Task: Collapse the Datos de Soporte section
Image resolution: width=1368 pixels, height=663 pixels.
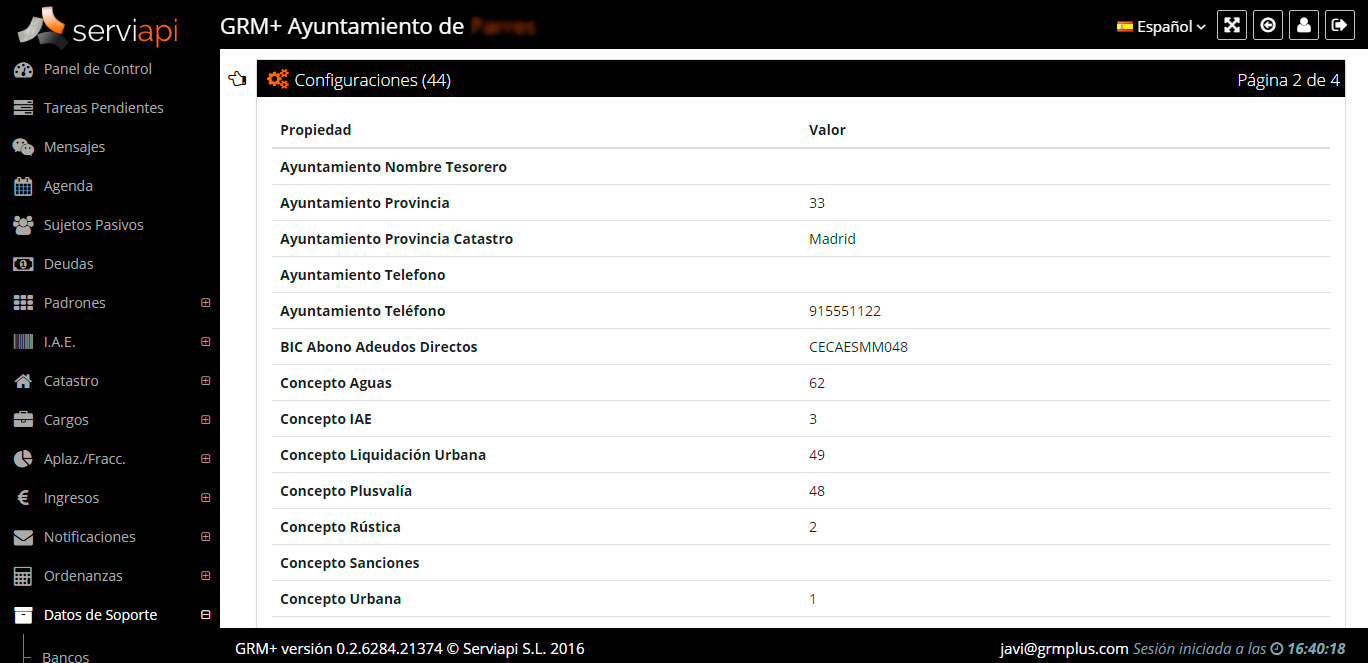Action: coord(206,615)
